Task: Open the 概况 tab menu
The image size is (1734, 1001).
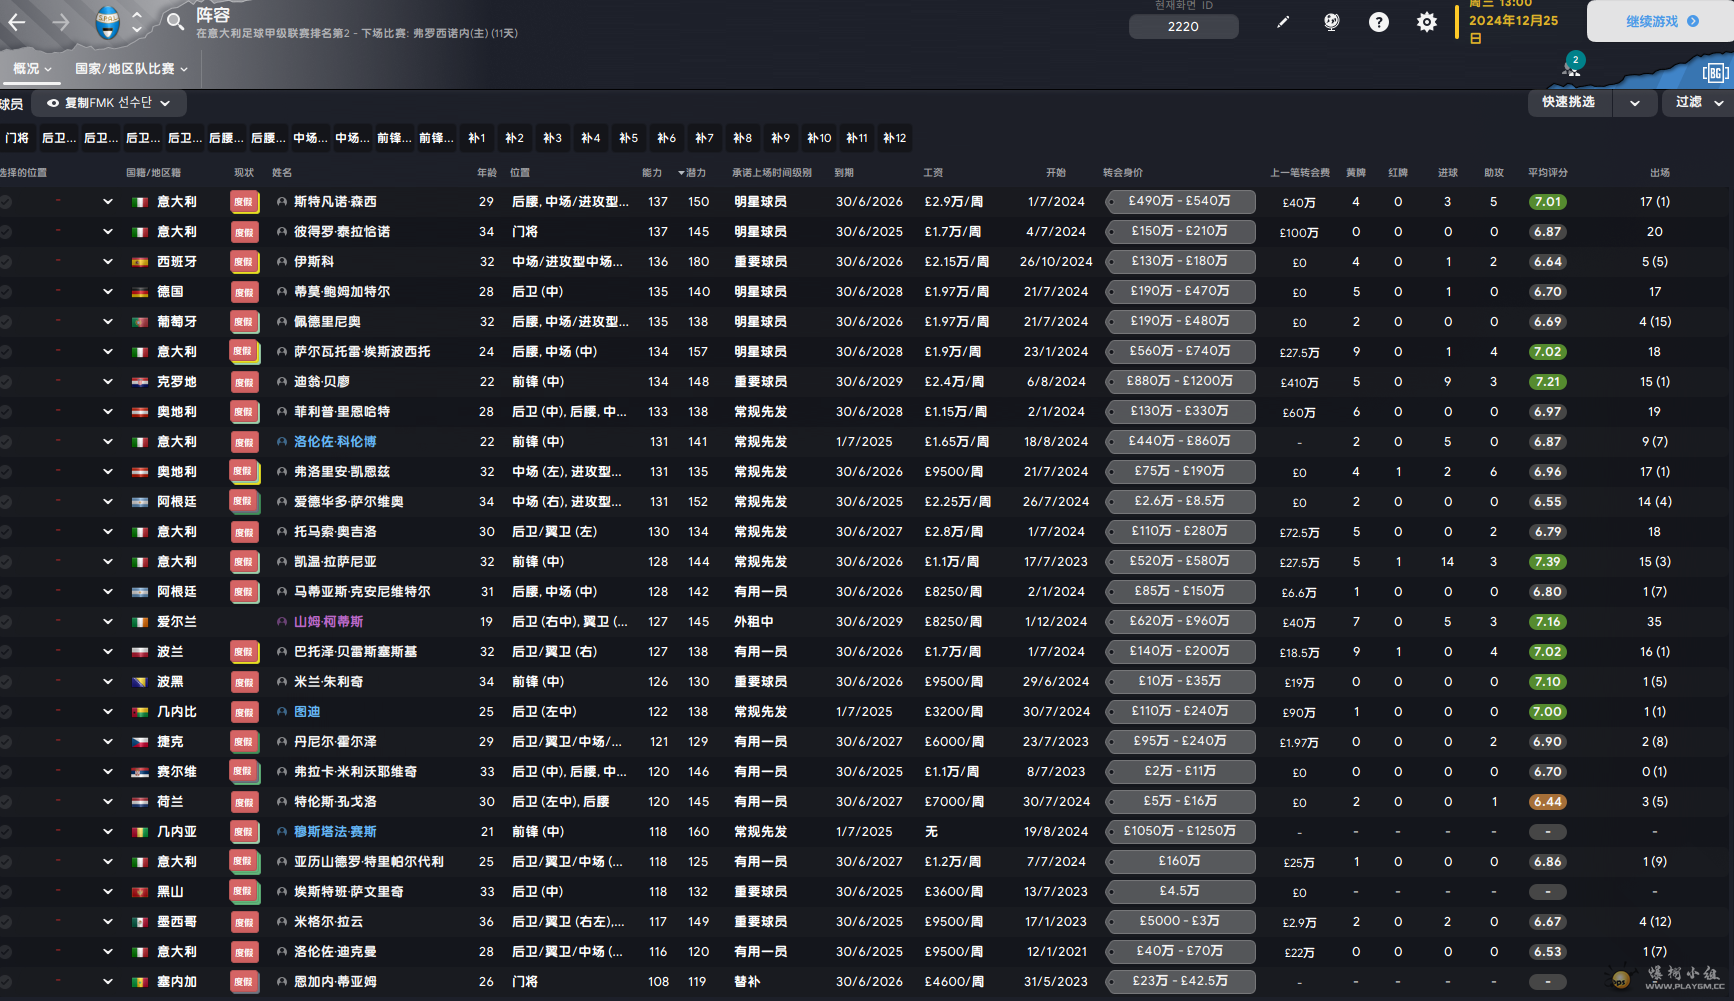Action: pyautogui.click(x=31, y=69)
